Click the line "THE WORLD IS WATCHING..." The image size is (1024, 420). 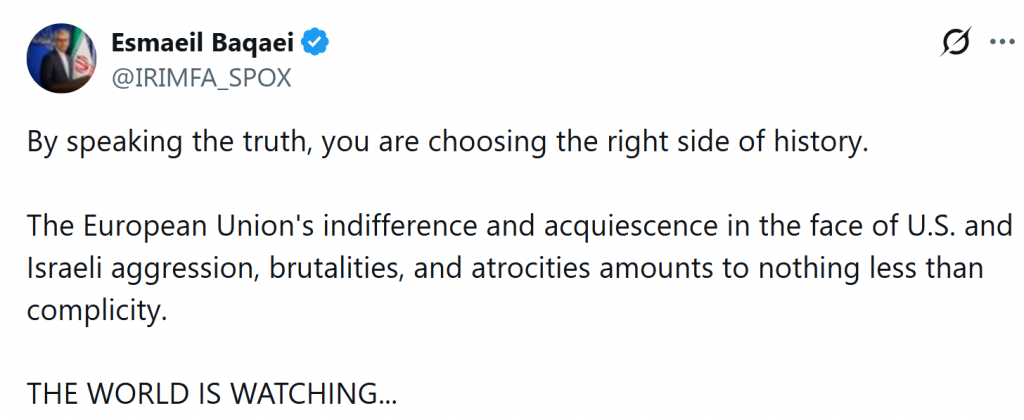click(212, 394)
